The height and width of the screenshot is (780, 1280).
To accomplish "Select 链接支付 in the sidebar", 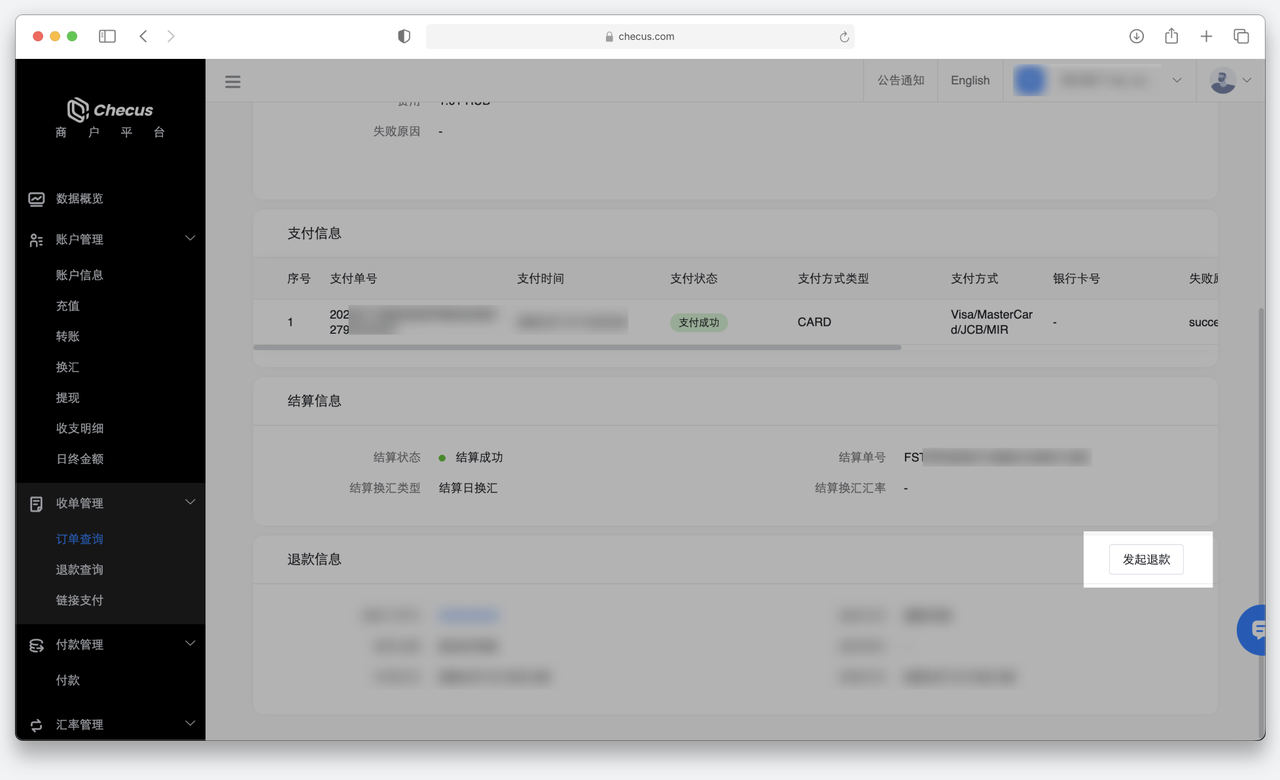I will [79, 601].
